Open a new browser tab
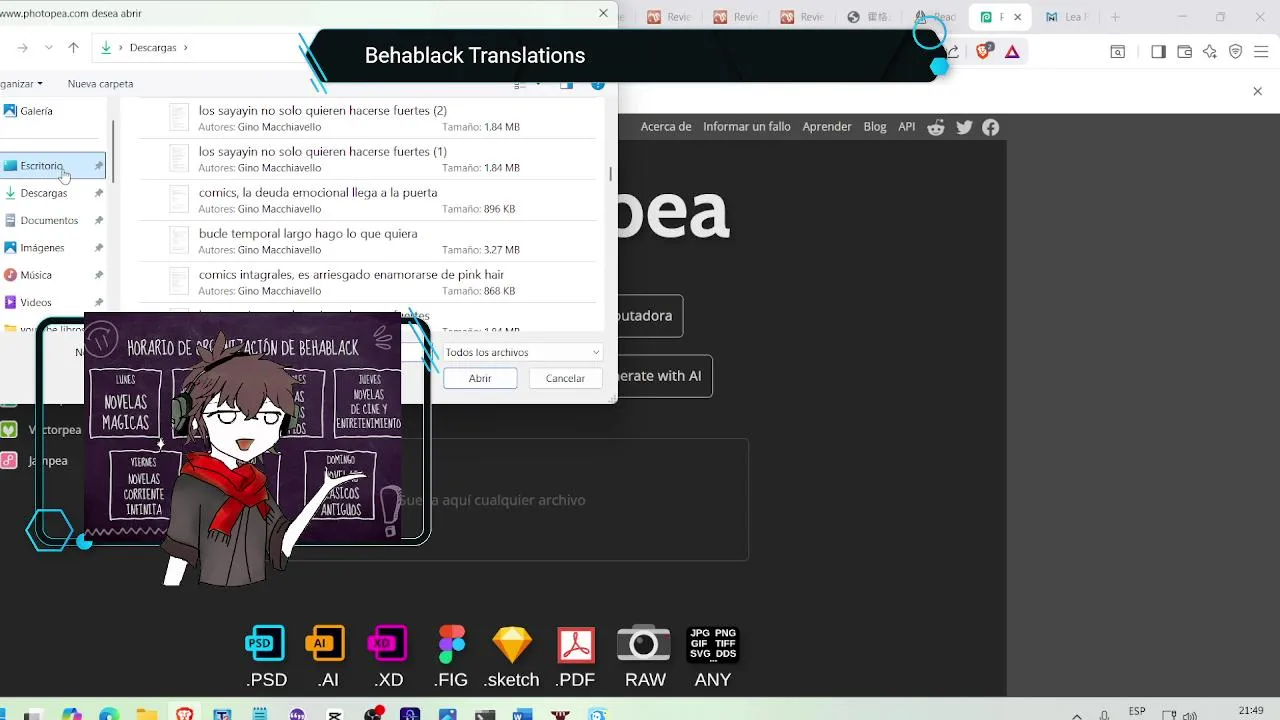1280x720 pixels. point(1115,17)
